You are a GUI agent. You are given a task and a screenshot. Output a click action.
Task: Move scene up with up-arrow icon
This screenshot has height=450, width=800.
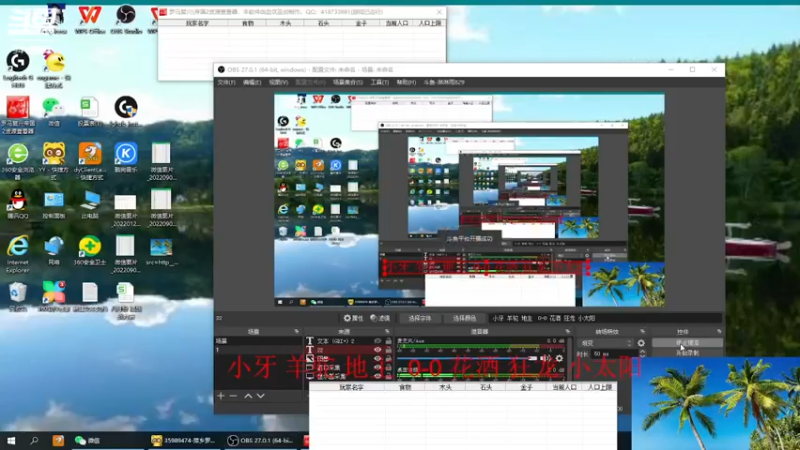click(x=248, y=396)
